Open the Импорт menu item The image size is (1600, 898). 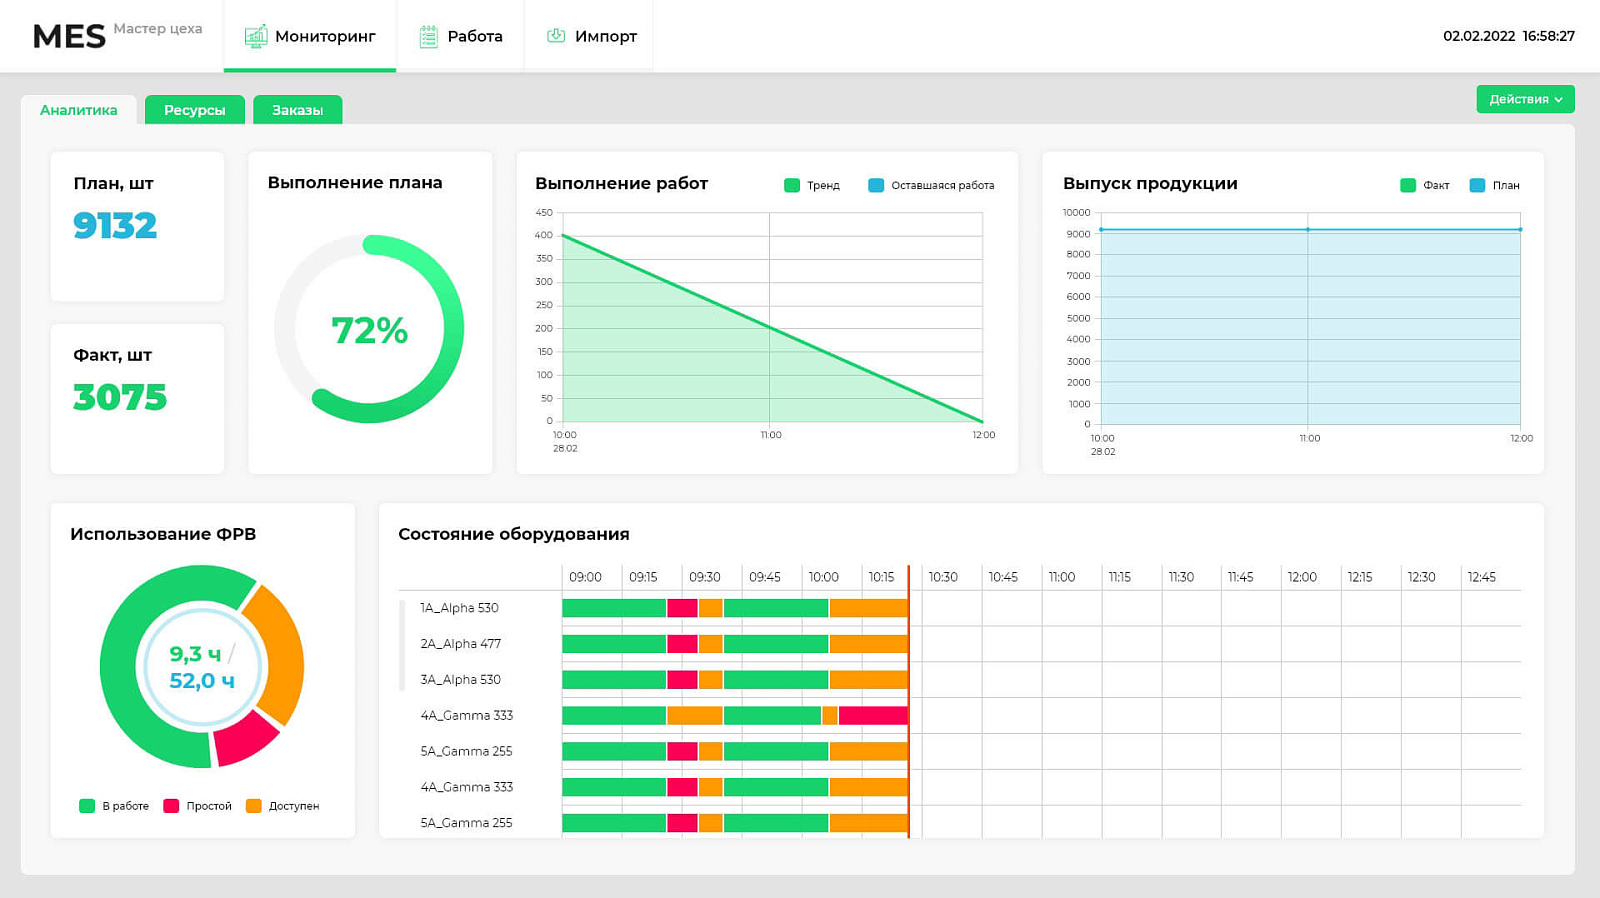(590, 36)
